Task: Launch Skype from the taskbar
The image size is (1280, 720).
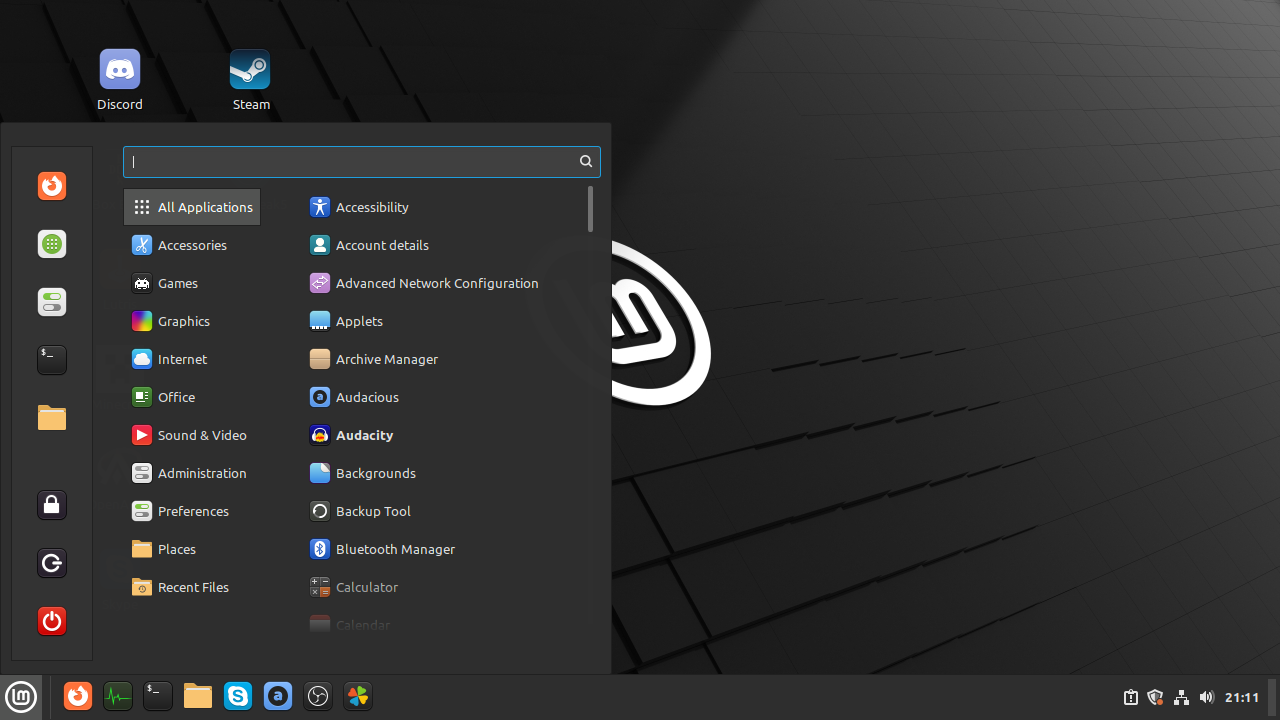Action: (238, 696)
